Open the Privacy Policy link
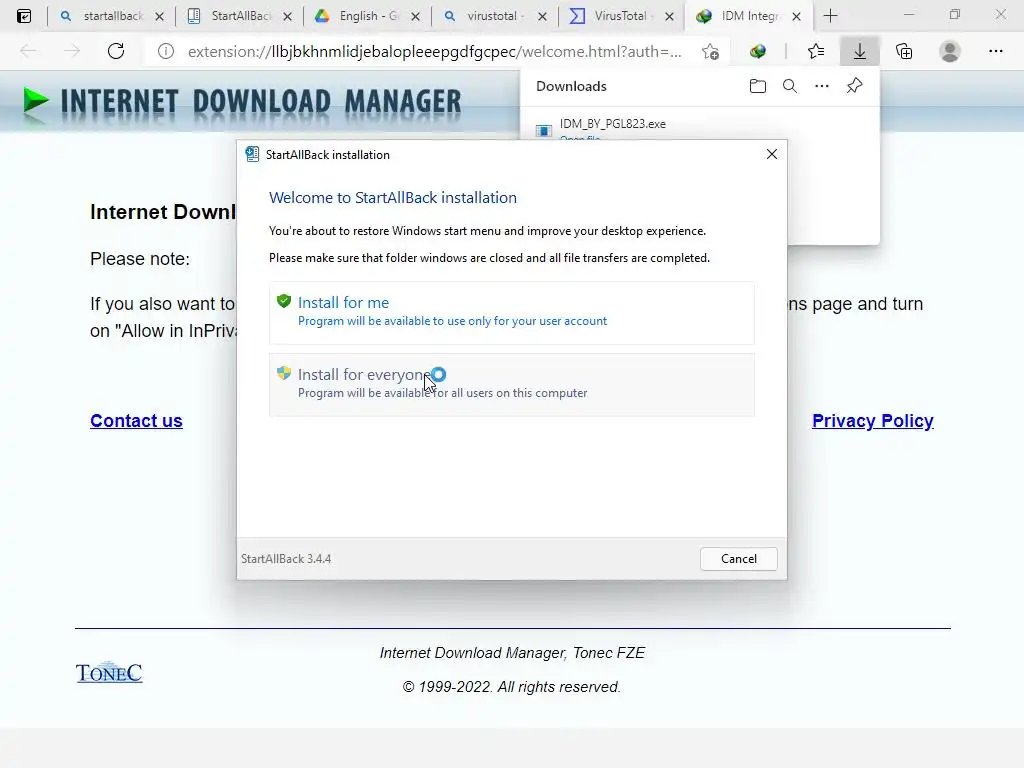 (872, 421)
